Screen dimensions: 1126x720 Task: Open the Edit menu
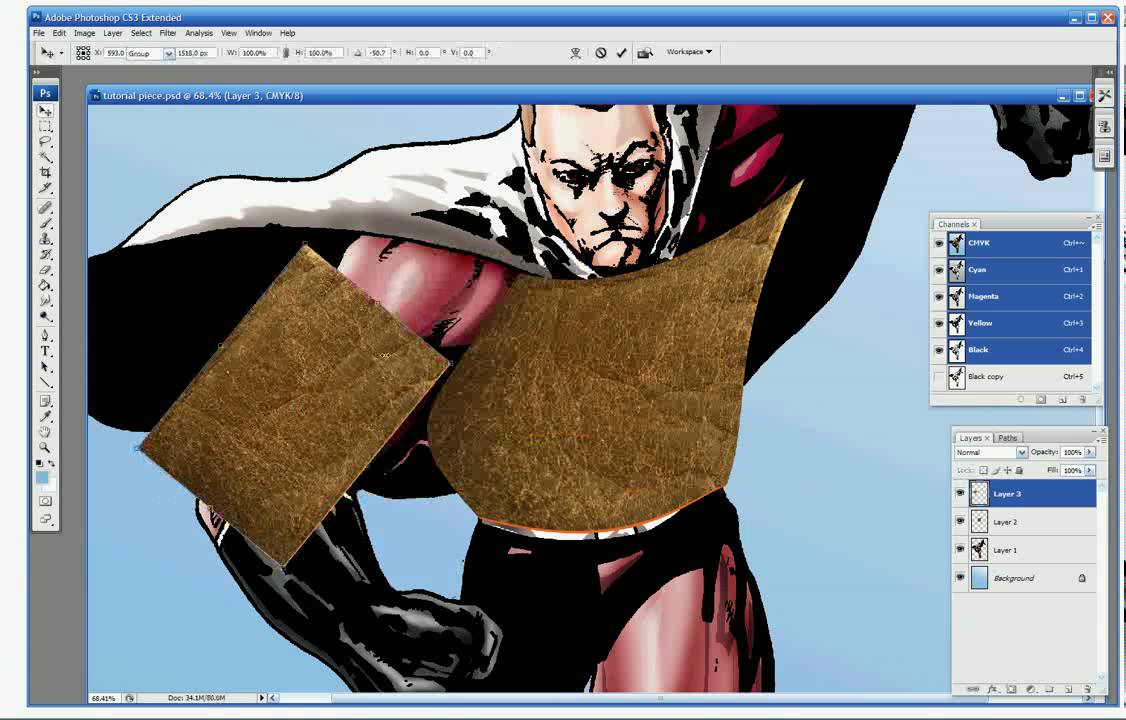click(60, 33)
